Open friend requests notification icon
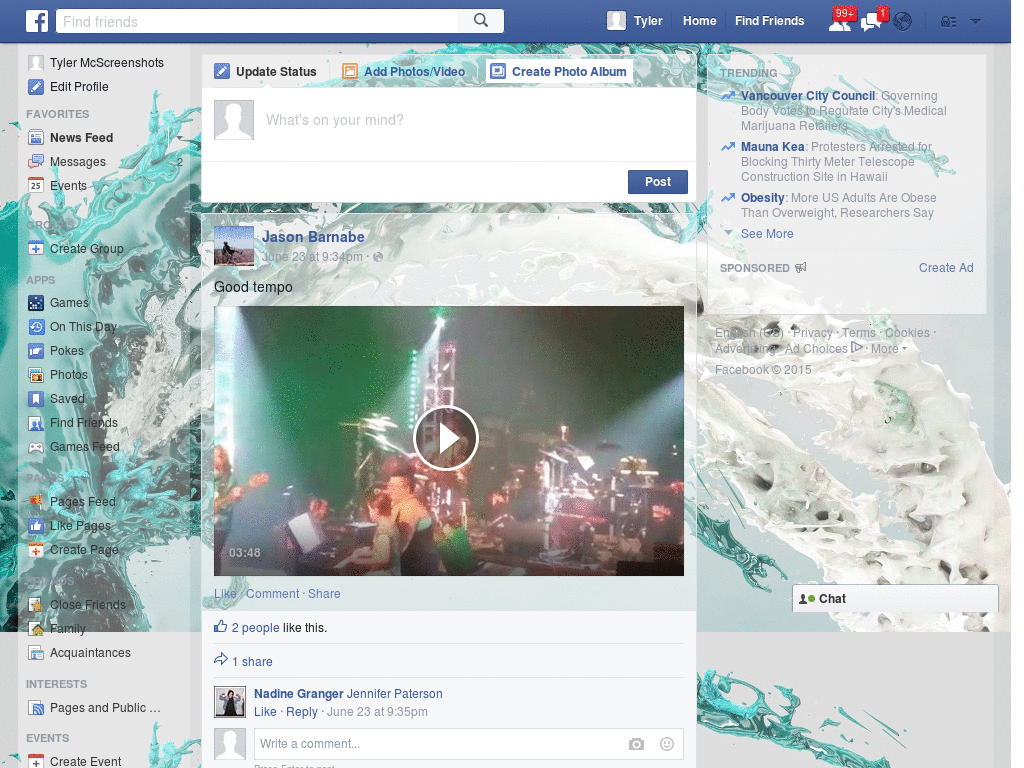The image size is (1024, 768). pos(840,22)
